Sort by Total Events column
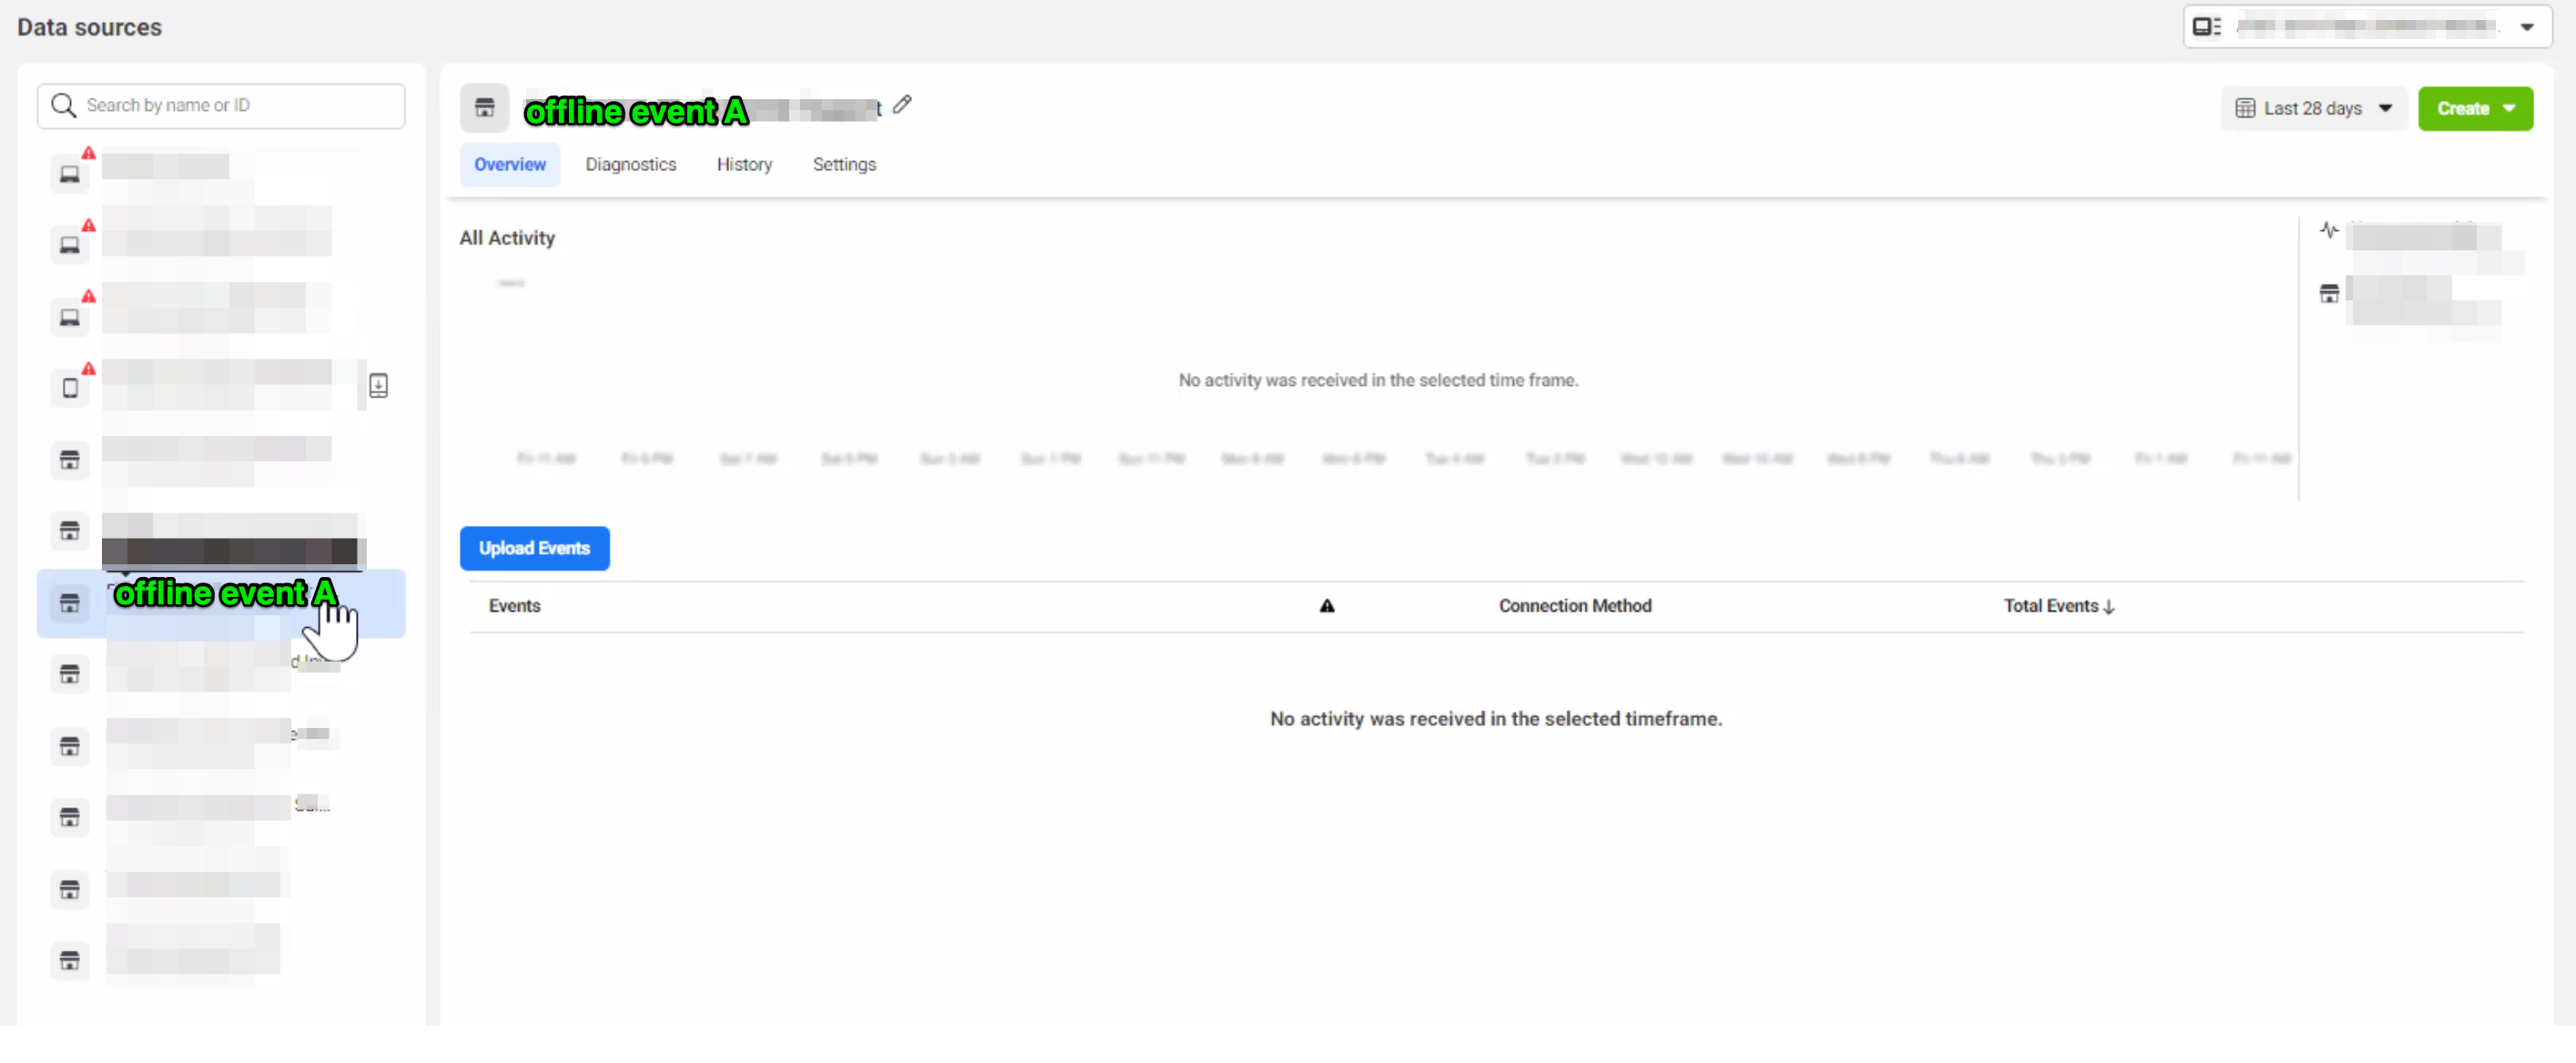The width and height of the screenshot is (2576, 1063). [2058, 606]
